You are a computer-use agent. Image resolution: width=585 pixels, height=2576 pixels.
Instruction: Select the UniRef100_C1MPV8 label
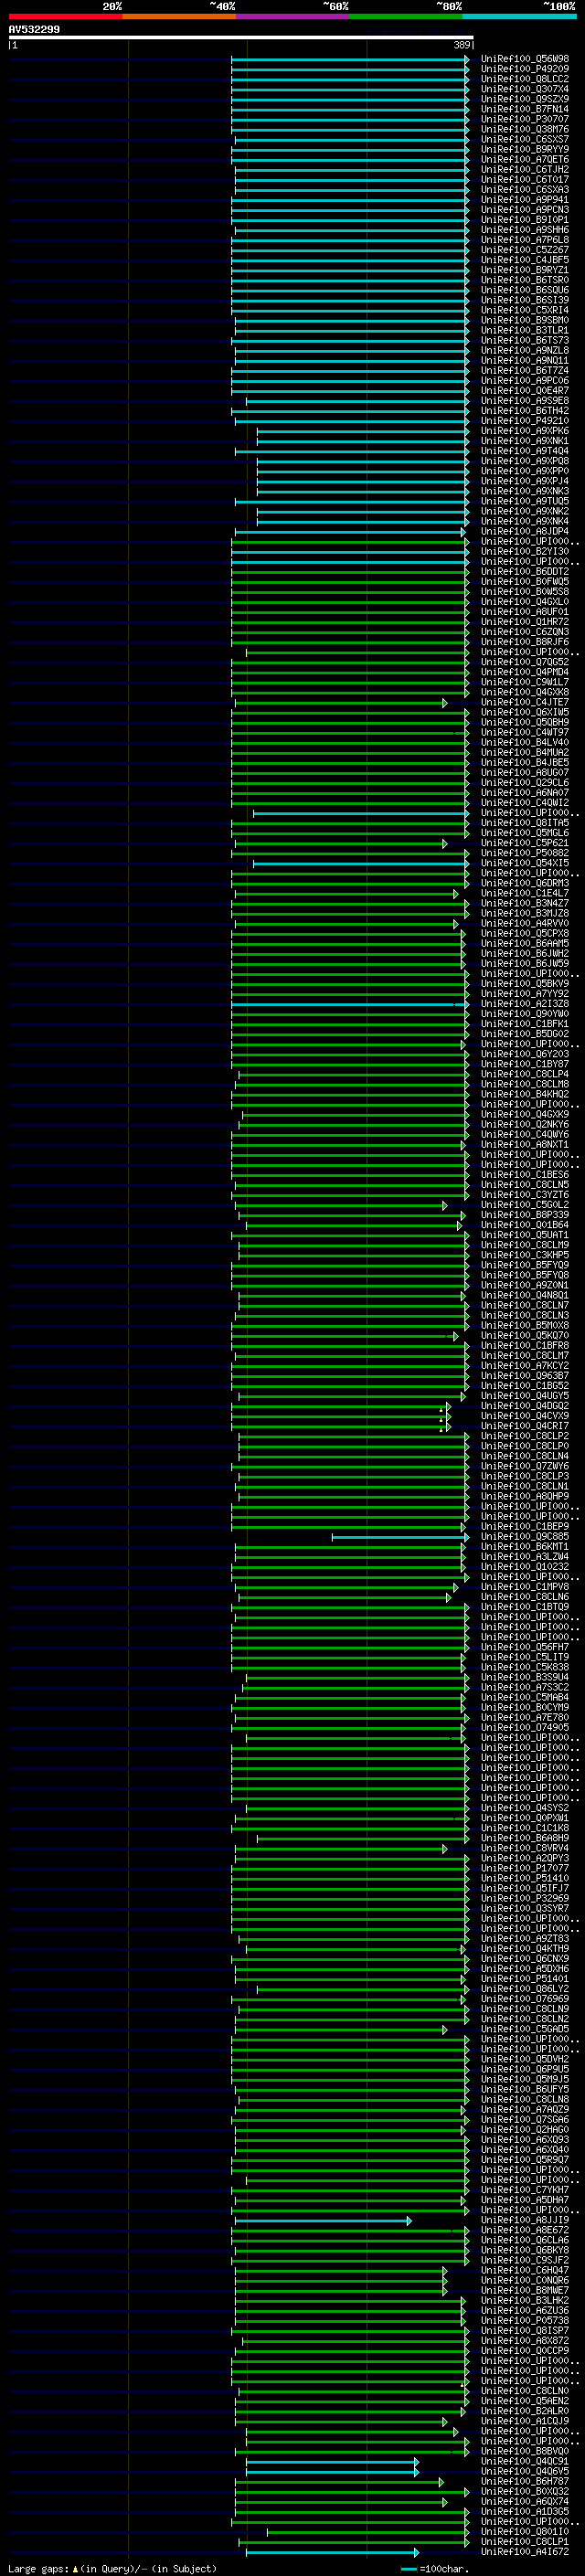(525, 1587)
